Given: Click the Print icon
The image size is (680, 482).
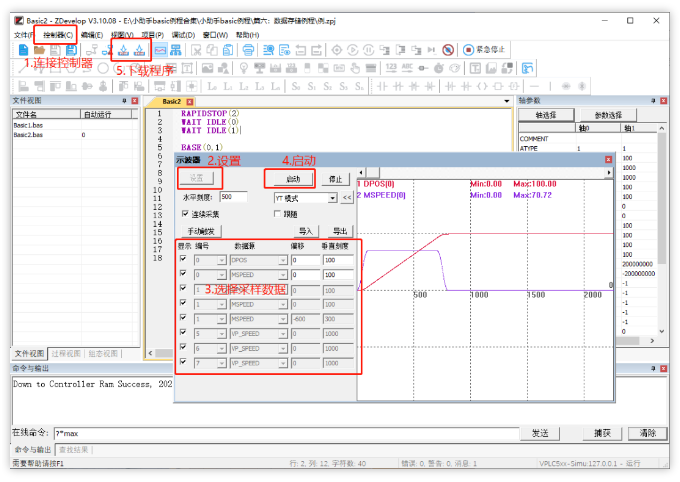Looking at the screenshot, I should click(248, 50).
